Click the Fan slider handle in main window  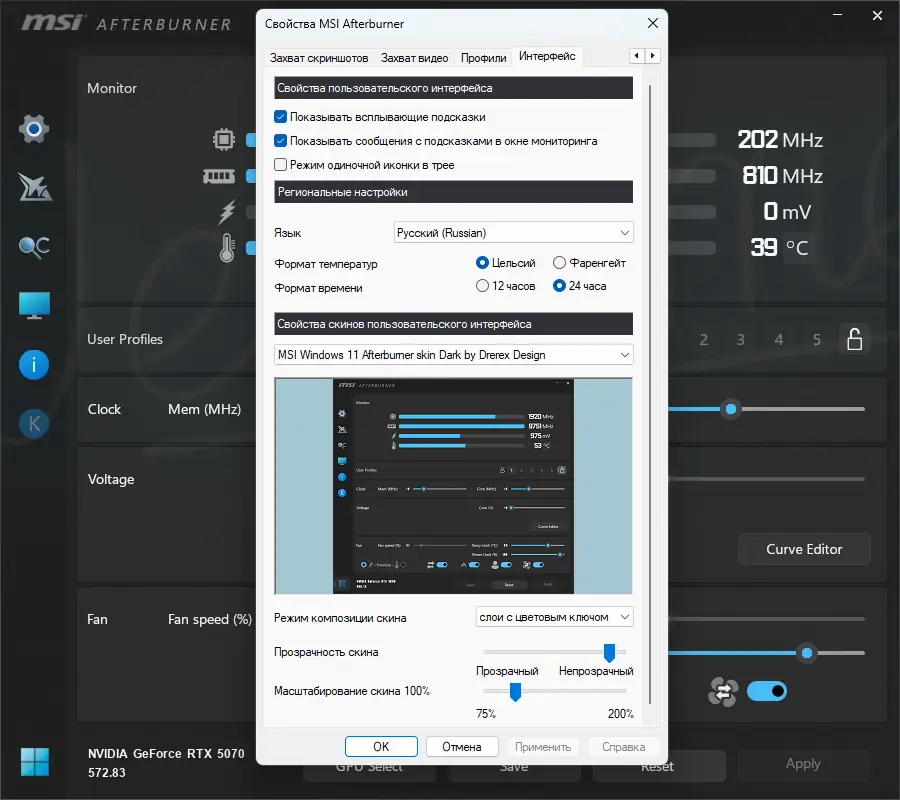[807, 653]
